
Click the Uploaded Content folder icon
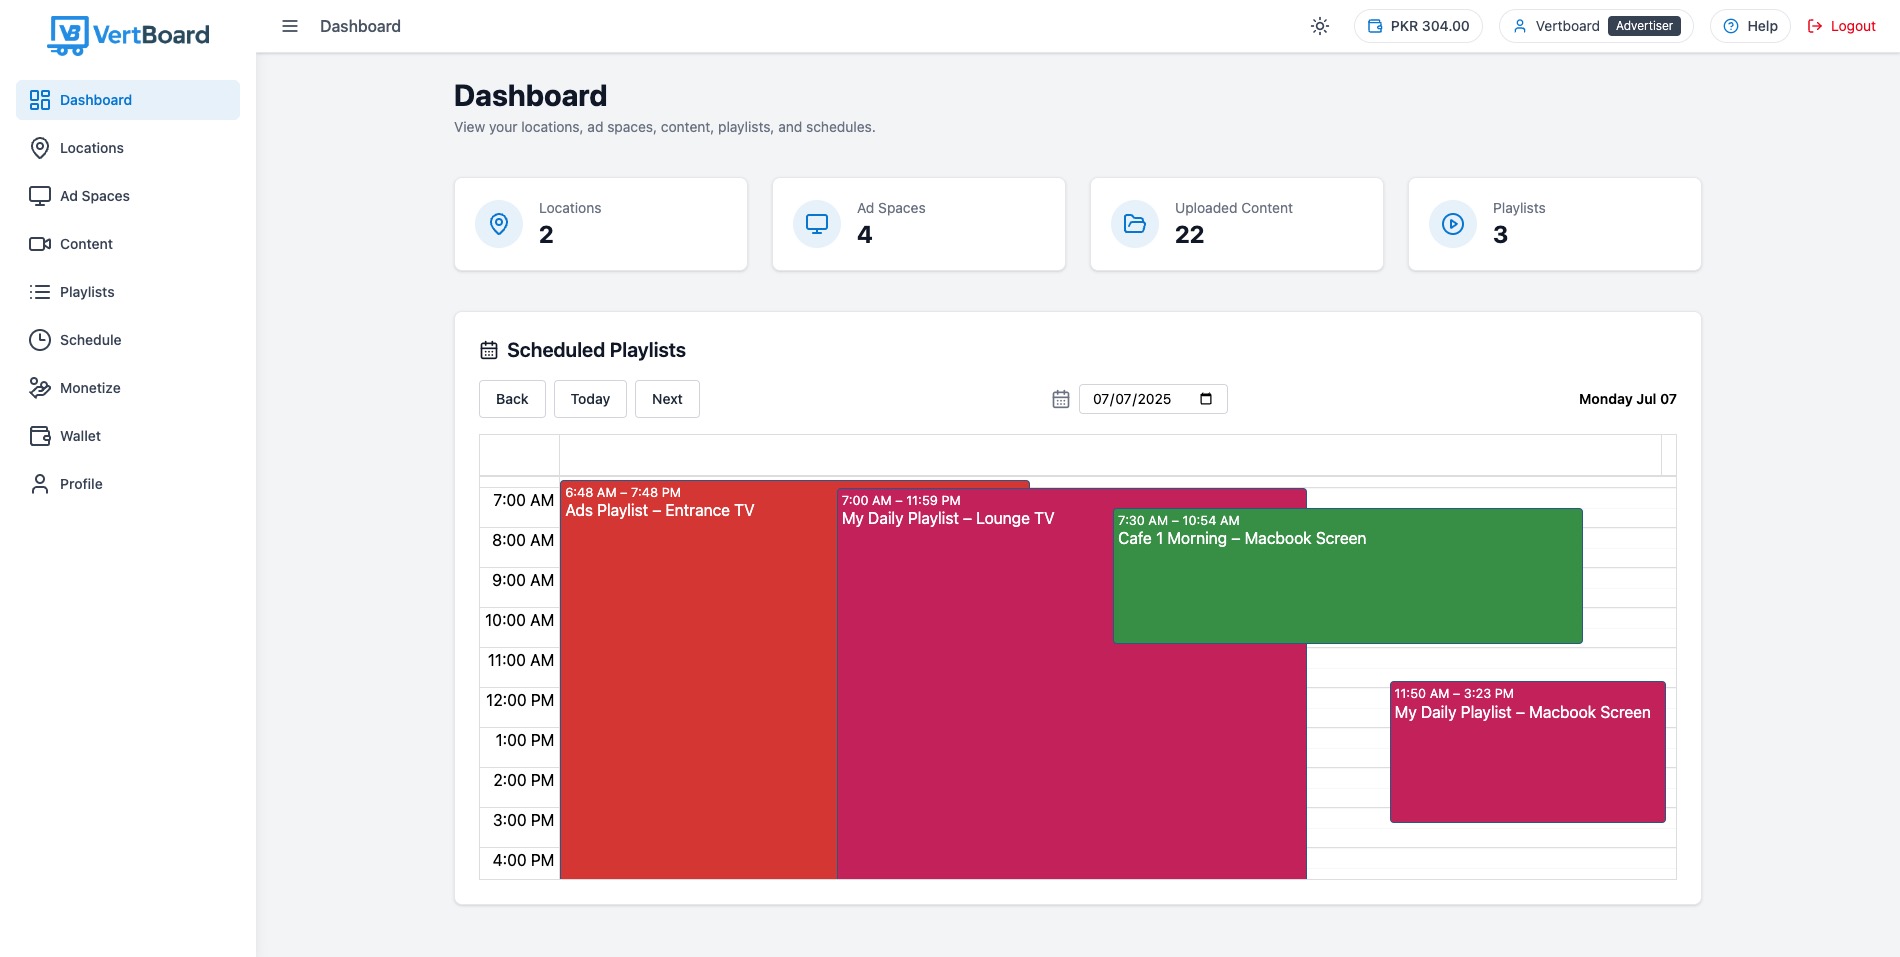point(1135,224)
